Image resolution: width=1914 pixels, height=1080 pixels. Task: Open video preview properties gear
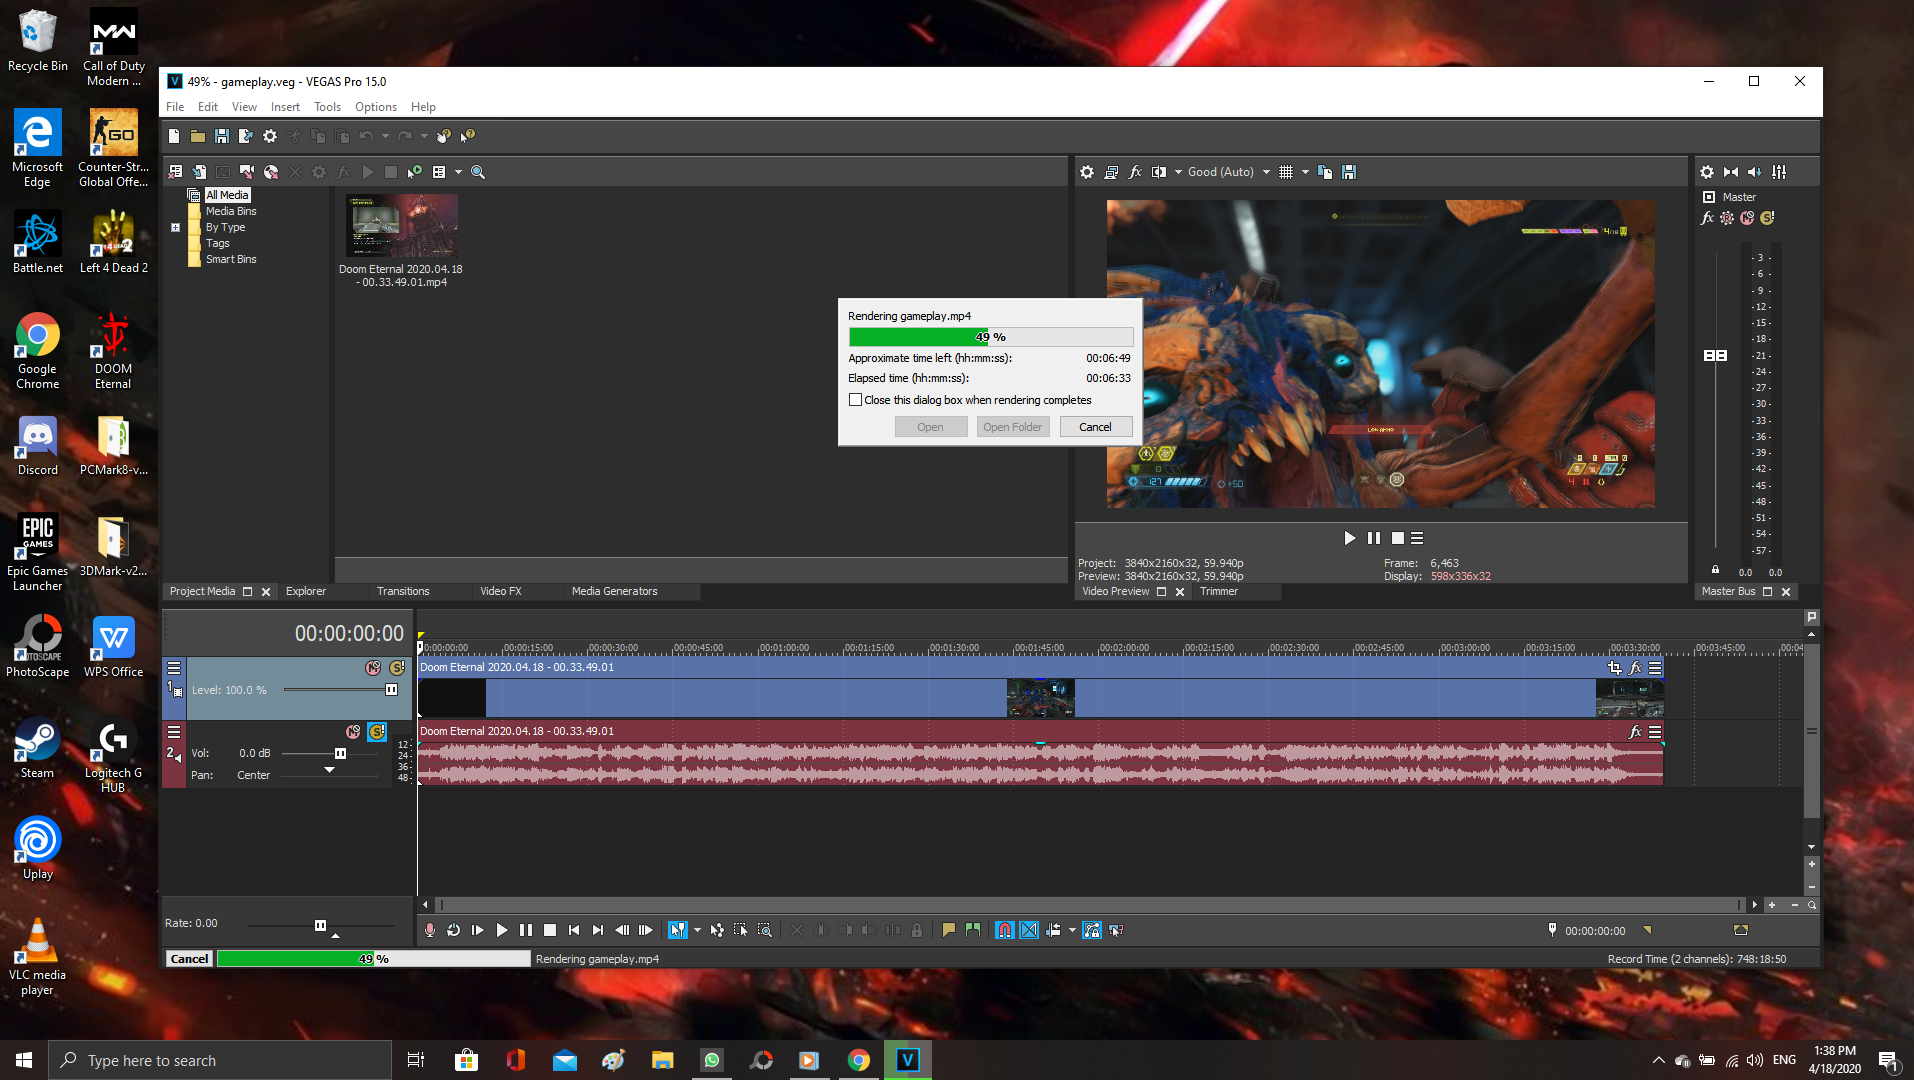[1087, 172]
